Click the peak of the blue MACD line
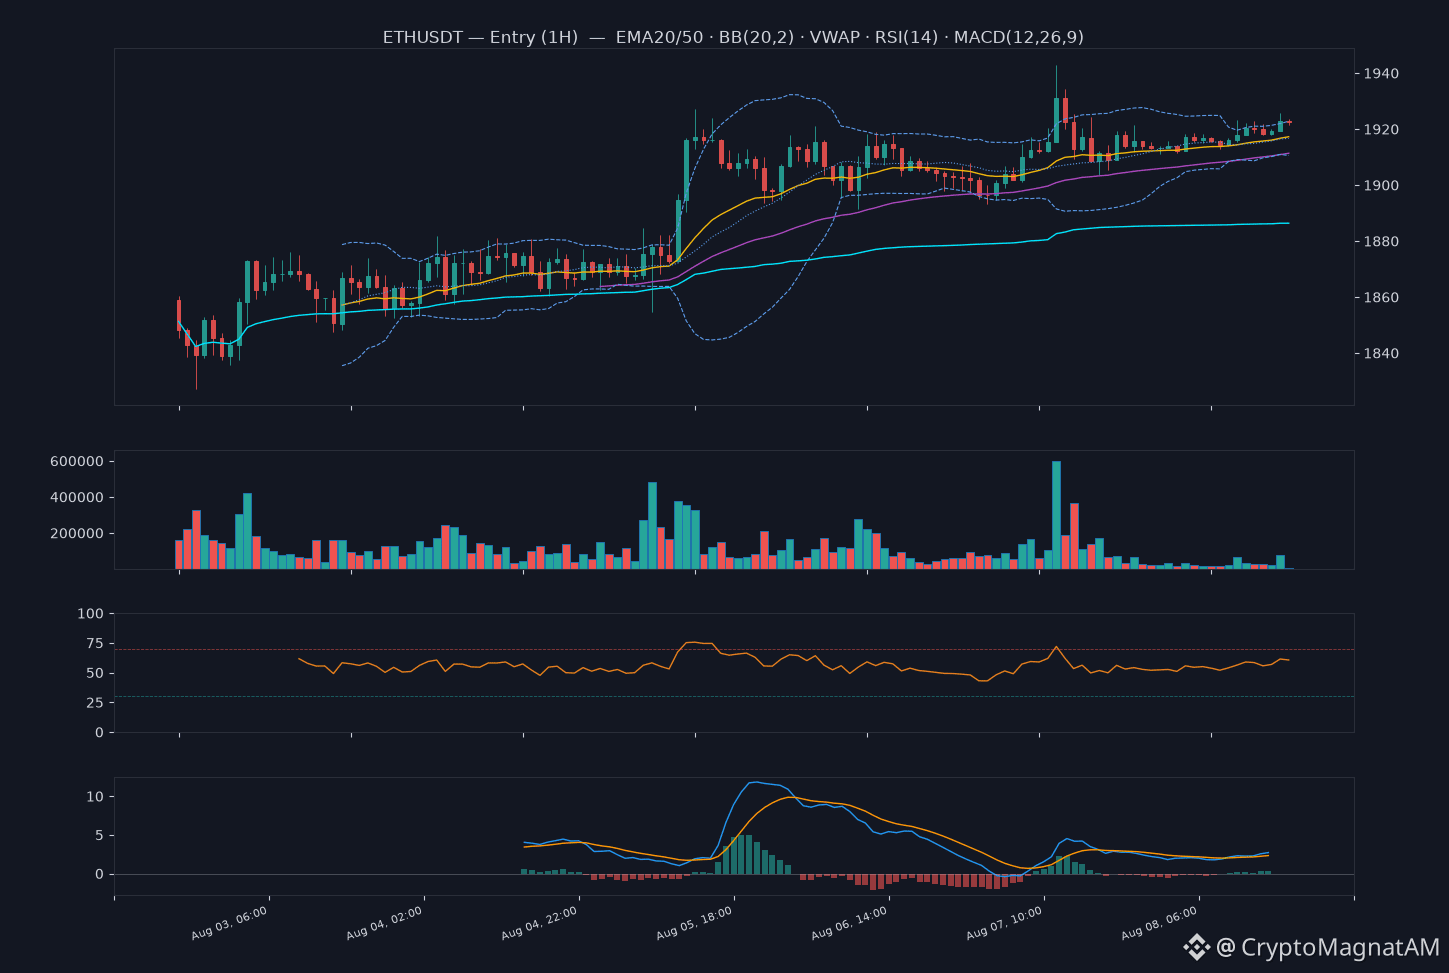Viewport: 1449px width, 973px height. point(756,782)
